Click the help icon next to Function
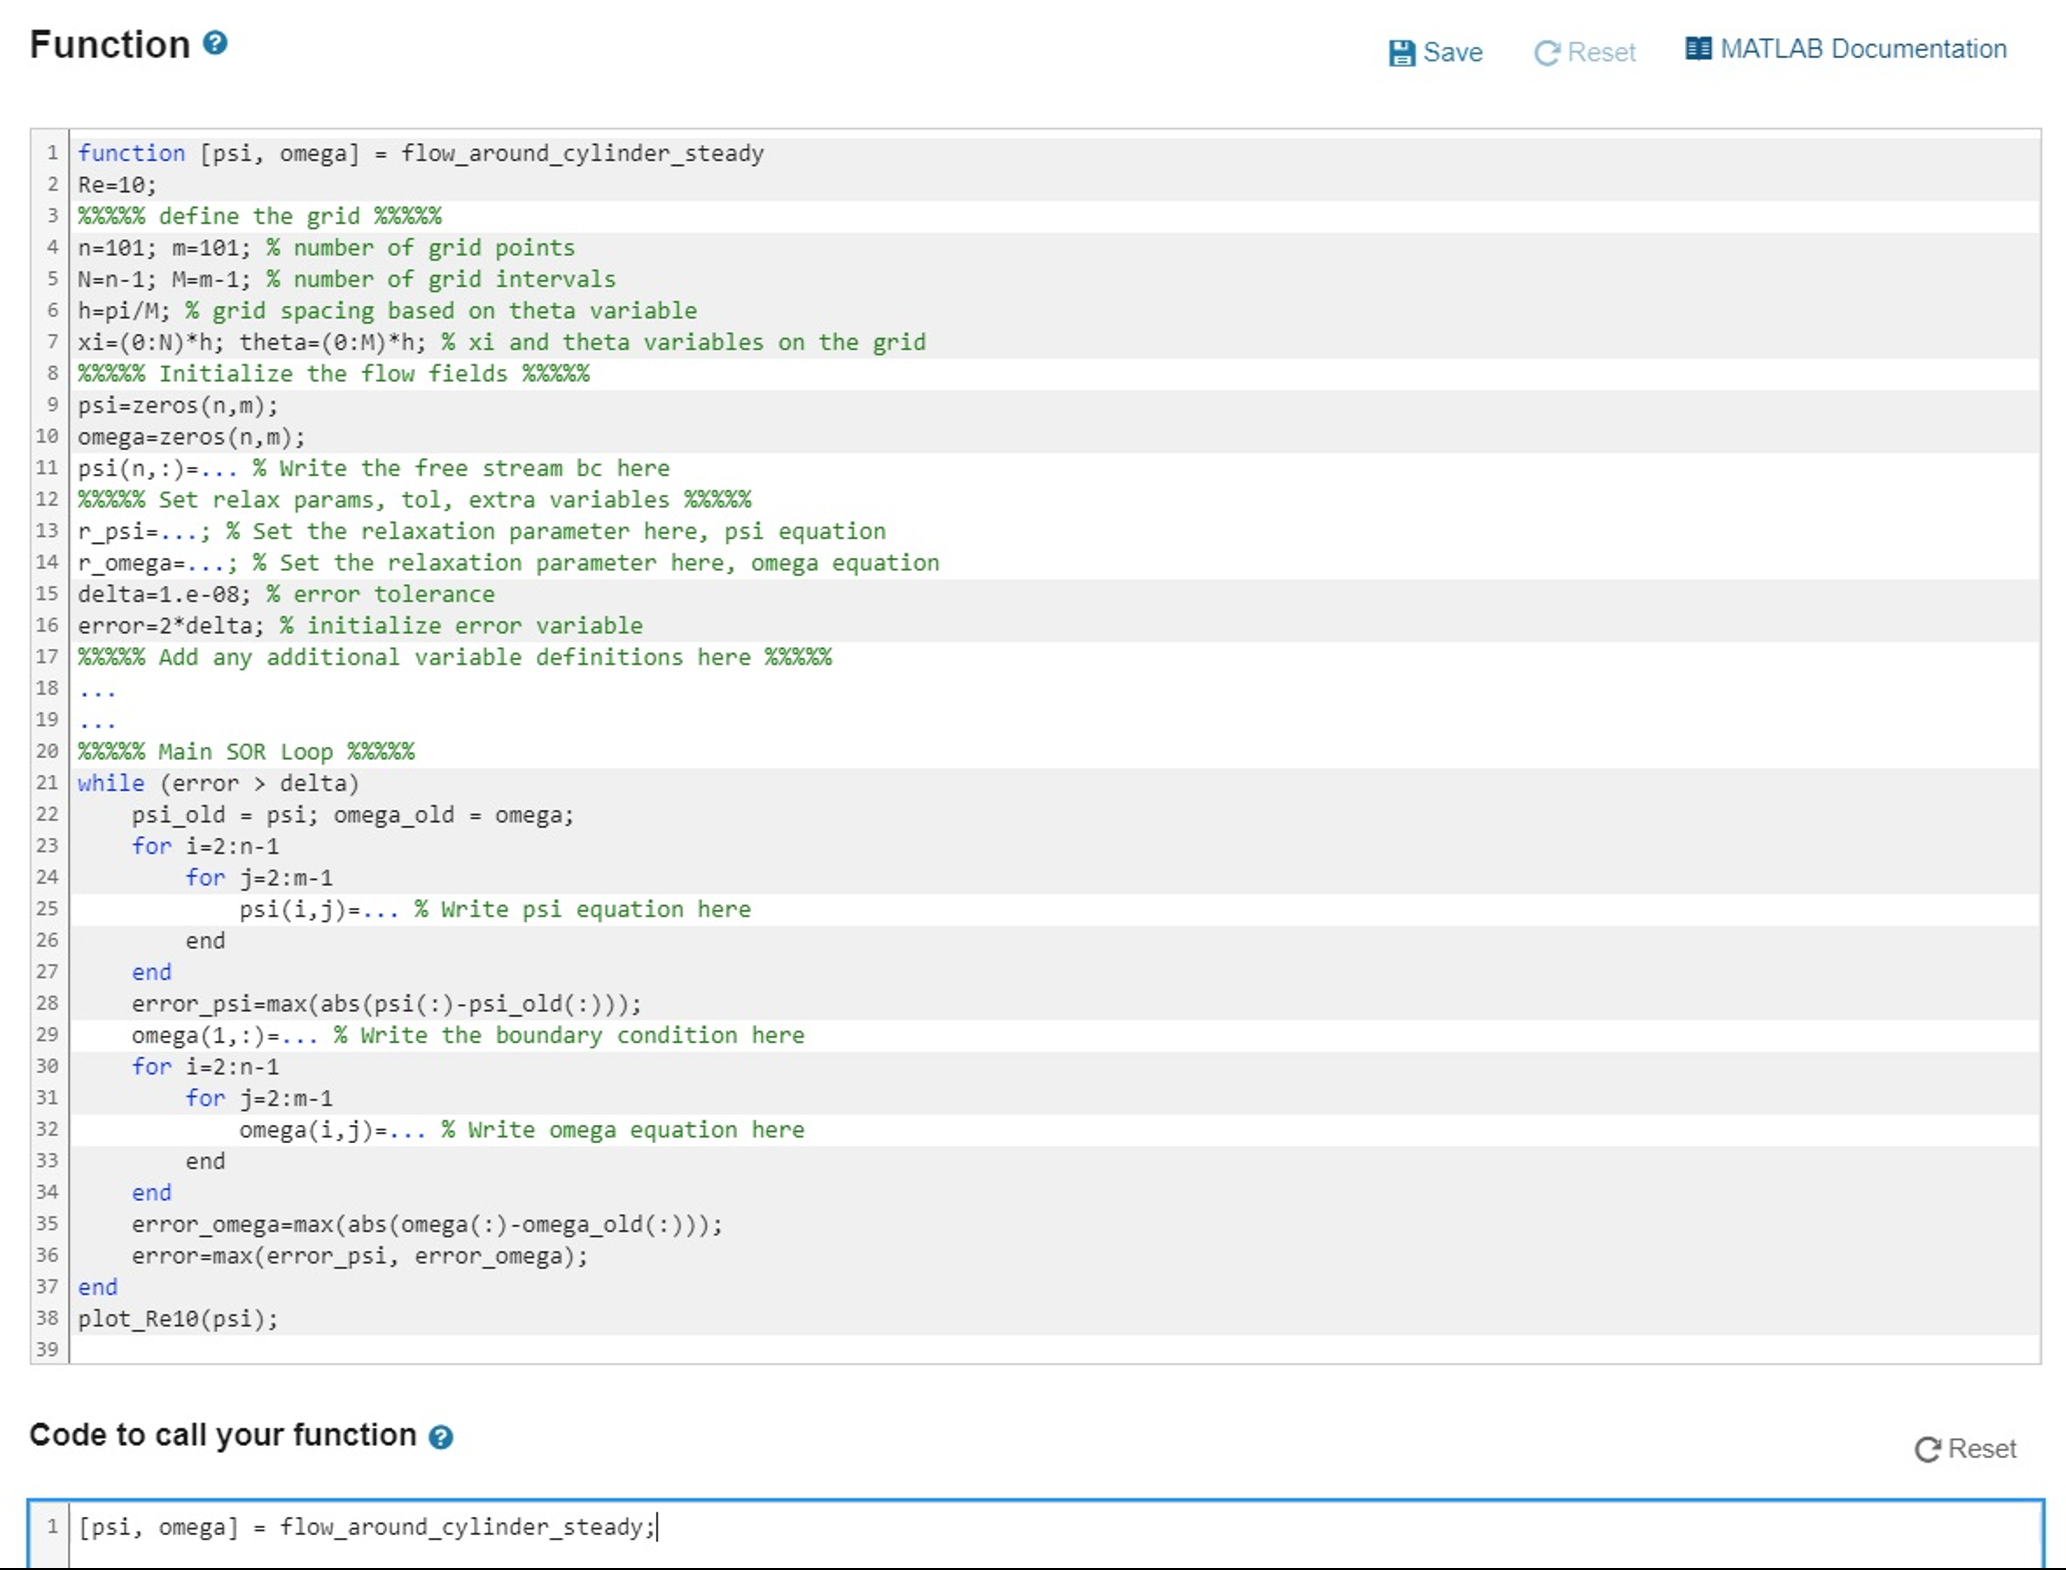 pyautogui.click(x=213, y=43)
